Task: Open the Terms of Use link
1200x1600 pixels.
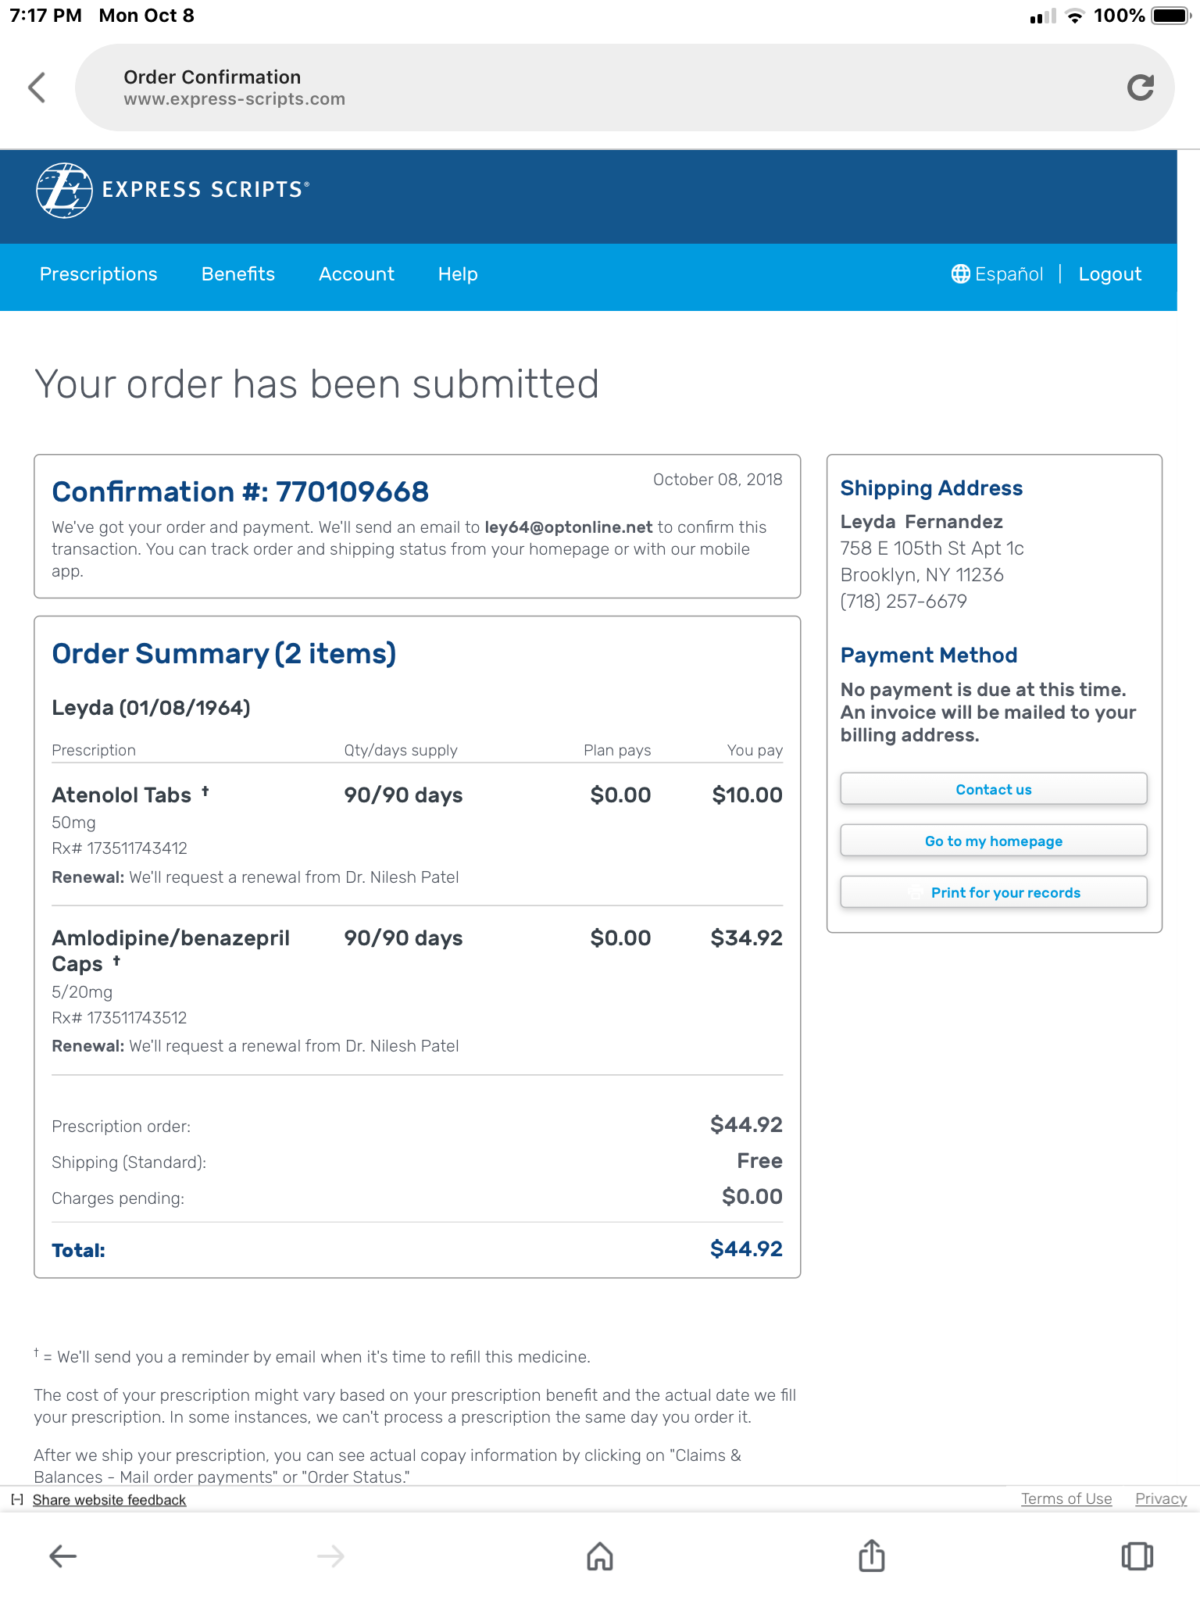Action: click(1066, 1499)
